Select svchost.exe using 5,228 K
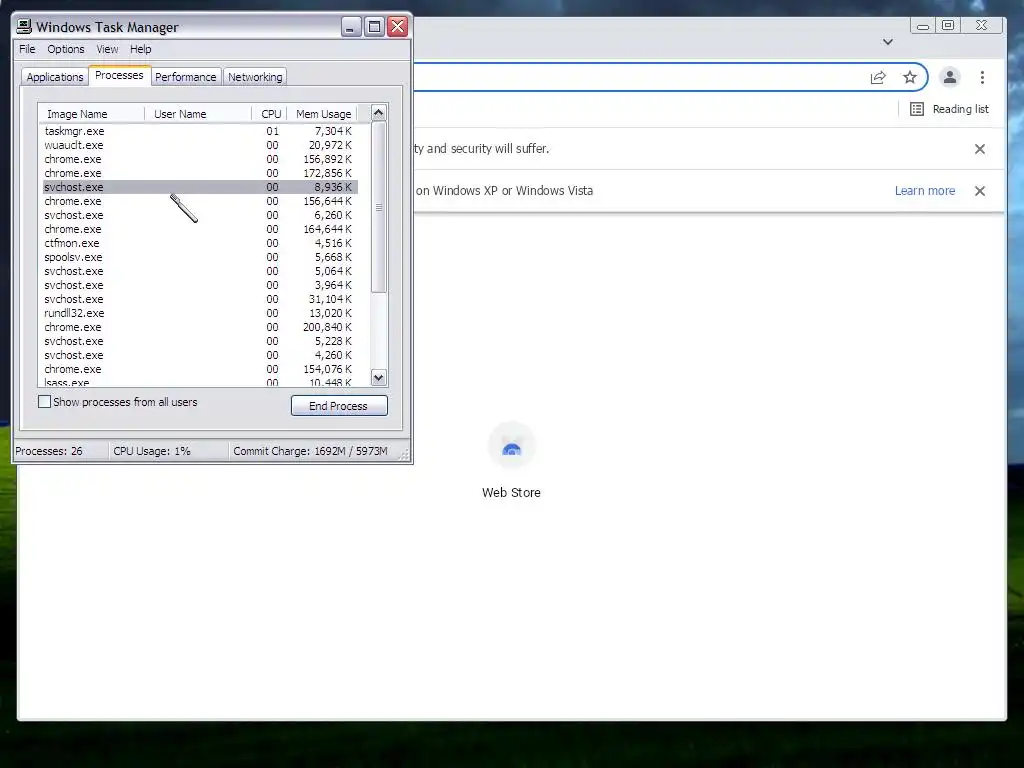Image resolution: width=1024 pixels, height=768 pixels. point(200,342)
